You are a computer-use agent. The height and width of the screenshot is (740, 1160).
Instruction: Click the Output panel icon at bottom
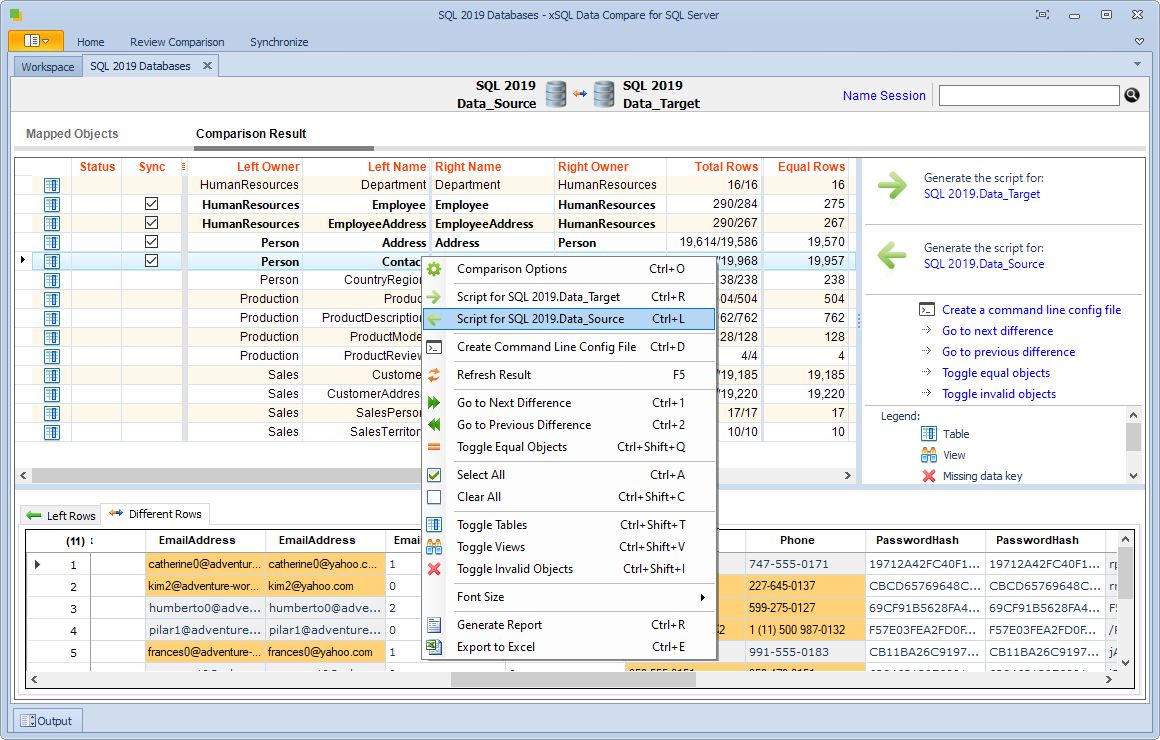[x=27, y=721]
